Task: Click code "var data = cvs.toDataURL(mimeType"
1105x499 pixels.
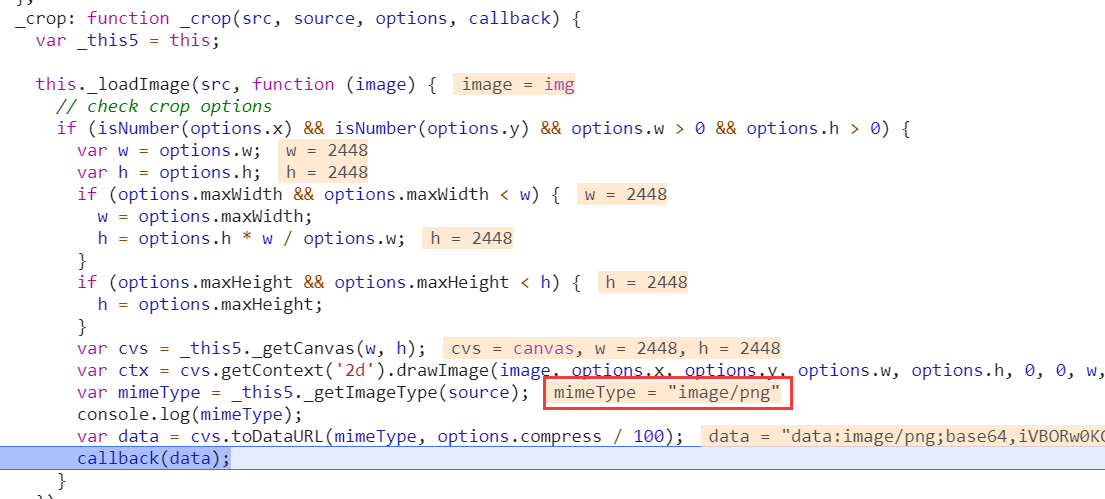Action: pyautogui.click(x=380, y=437)
